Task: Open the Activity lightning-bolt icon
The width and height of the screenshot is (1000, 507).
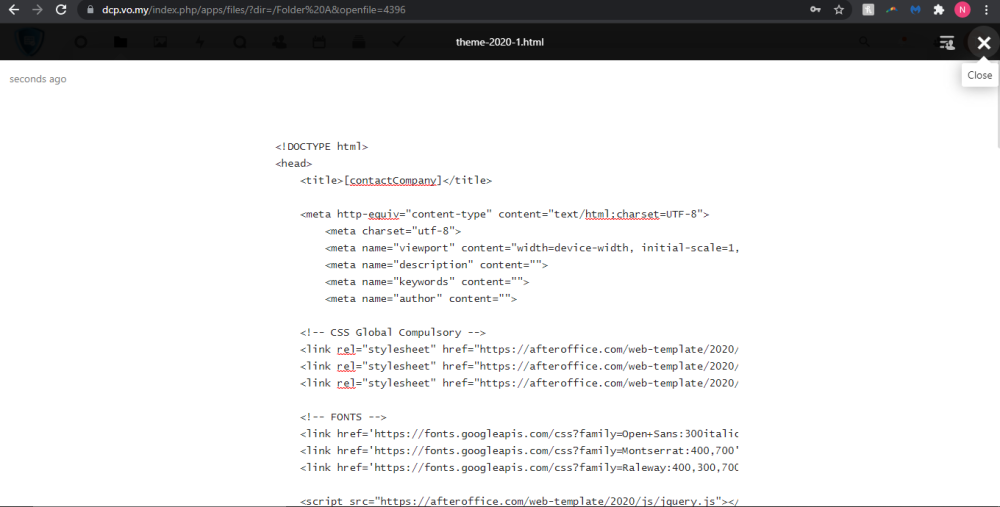Action: 200,43
